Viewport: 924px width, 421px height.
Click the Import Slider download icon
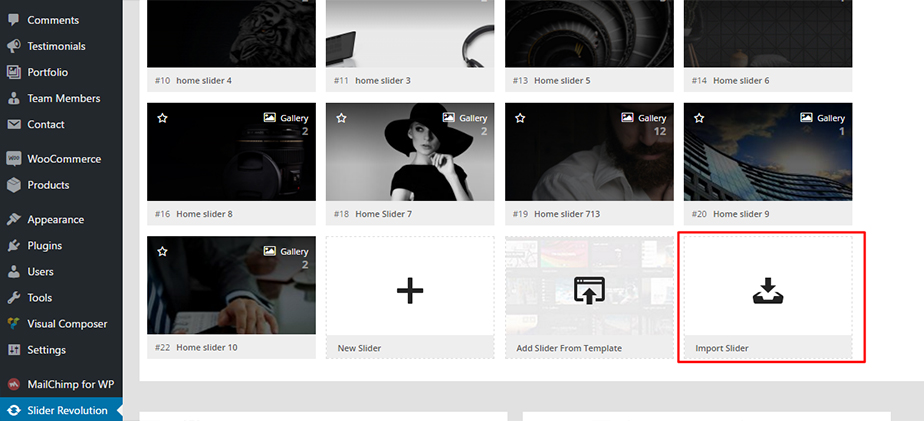click(768, 291)
